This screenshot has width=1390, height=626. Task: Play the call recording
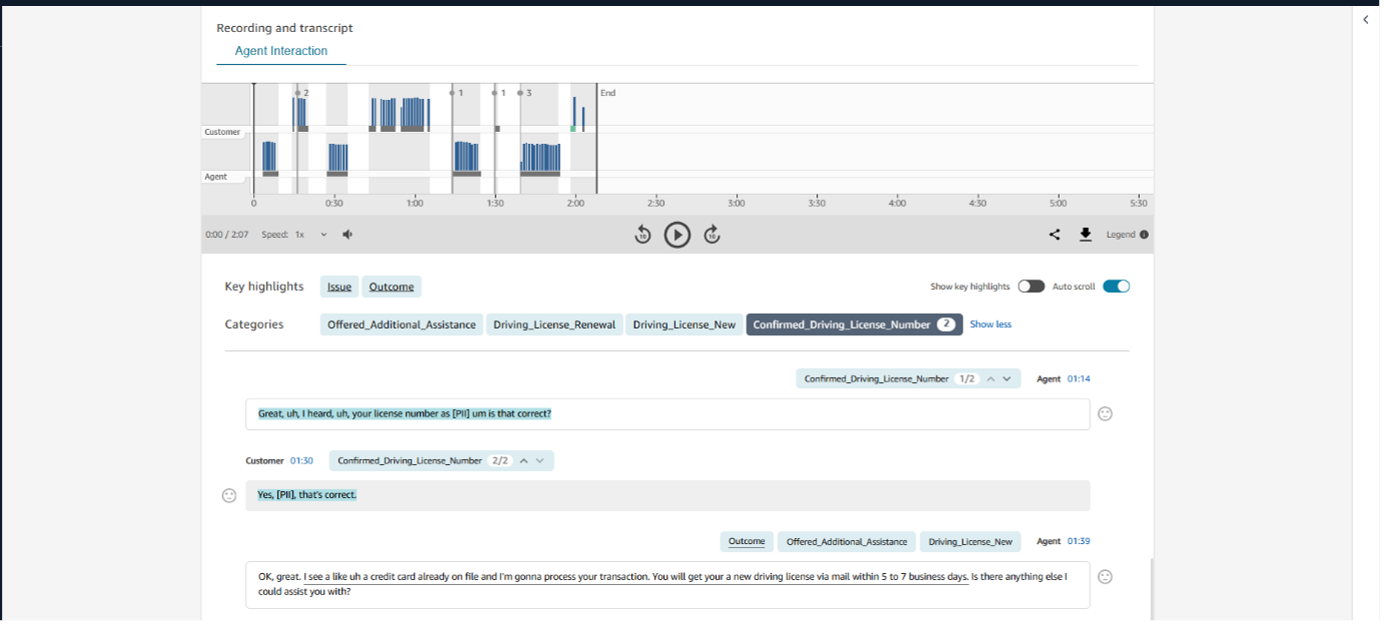pos(677,235)
